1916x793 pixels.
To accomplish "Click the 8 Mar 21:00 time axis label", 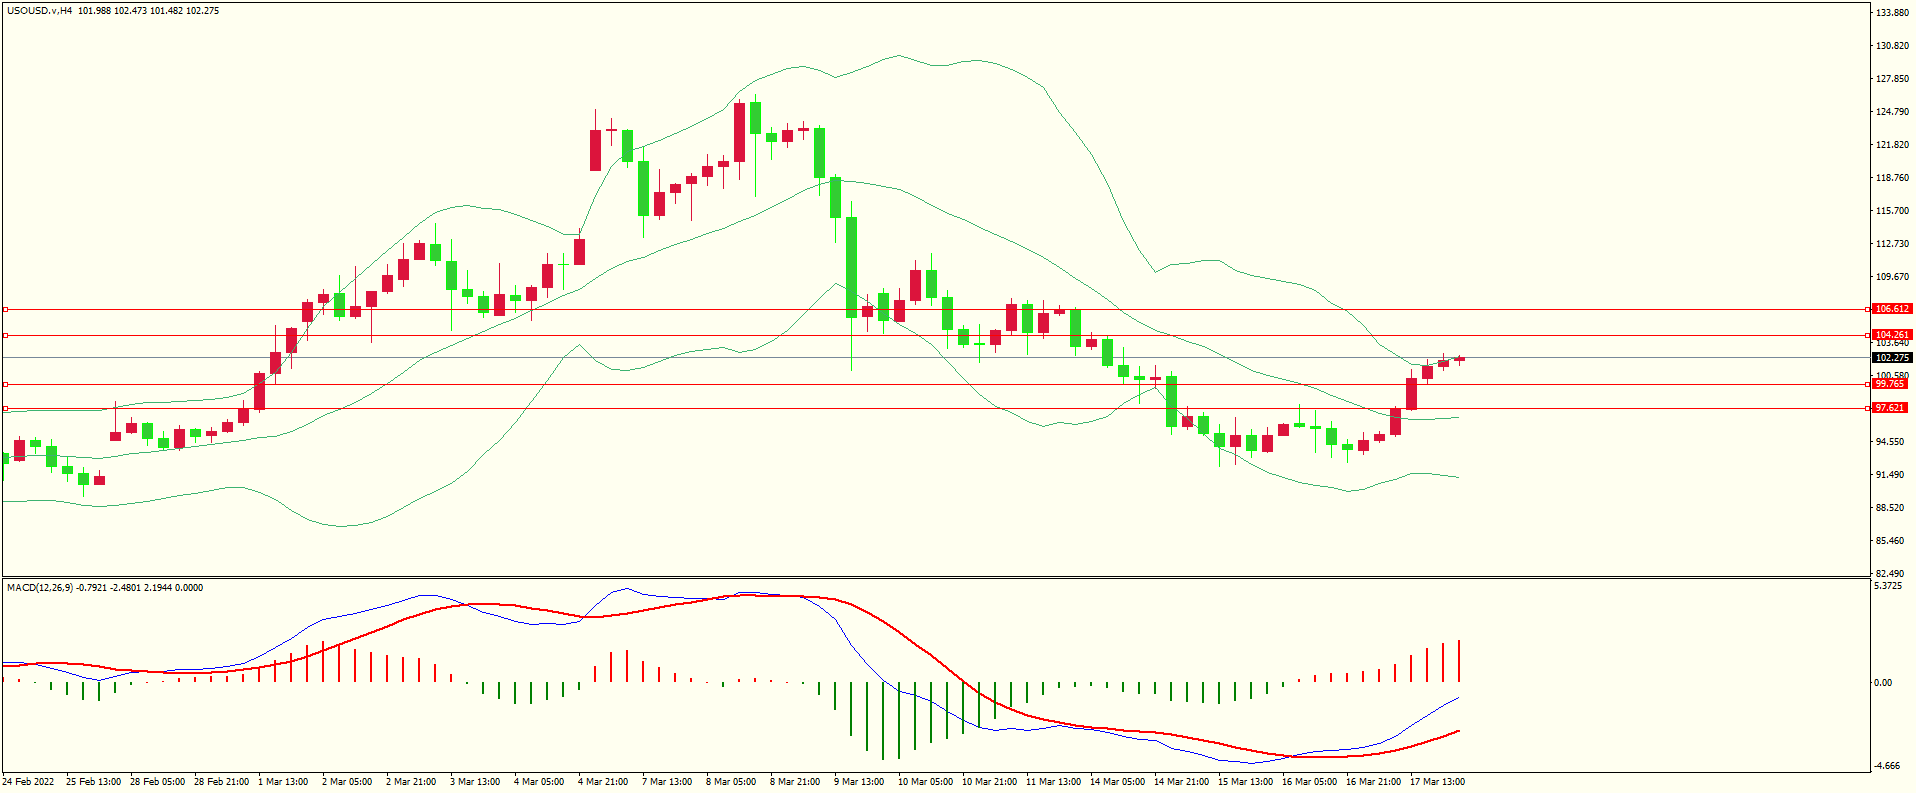I will [x=795, y=782].
